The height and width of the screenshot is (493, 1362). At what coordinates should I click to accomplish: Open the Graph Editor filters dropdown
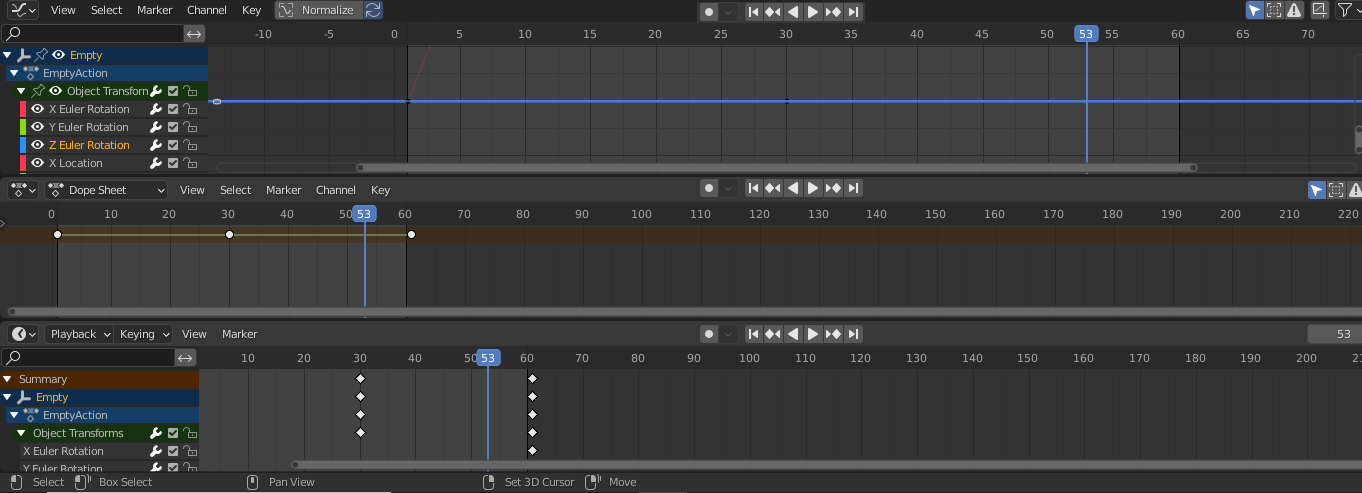point(1348,10)
